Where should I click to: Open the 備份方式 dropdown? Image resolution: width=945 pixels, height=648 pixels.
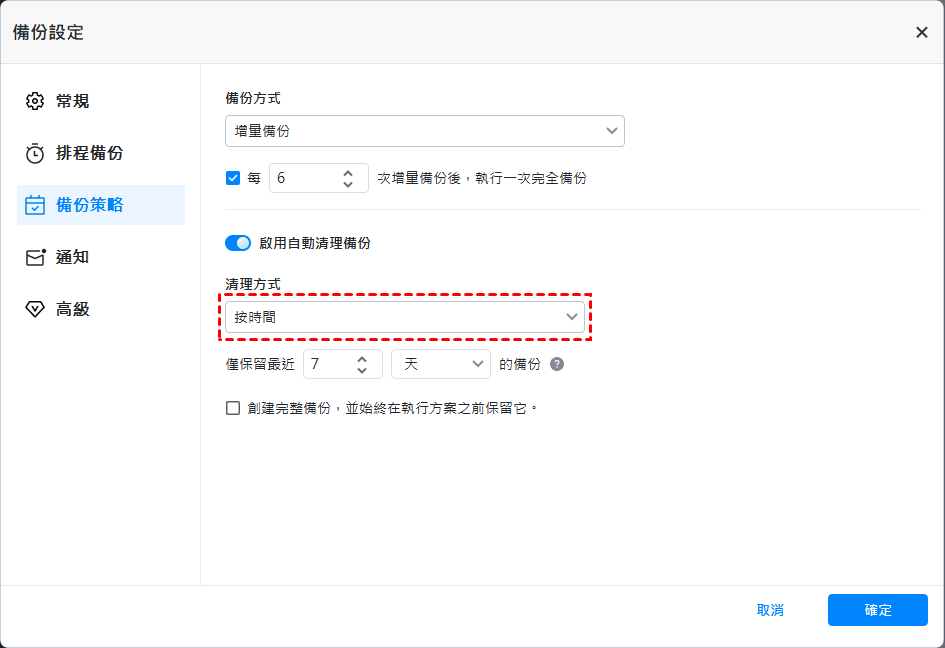click(x=424, y=131)
